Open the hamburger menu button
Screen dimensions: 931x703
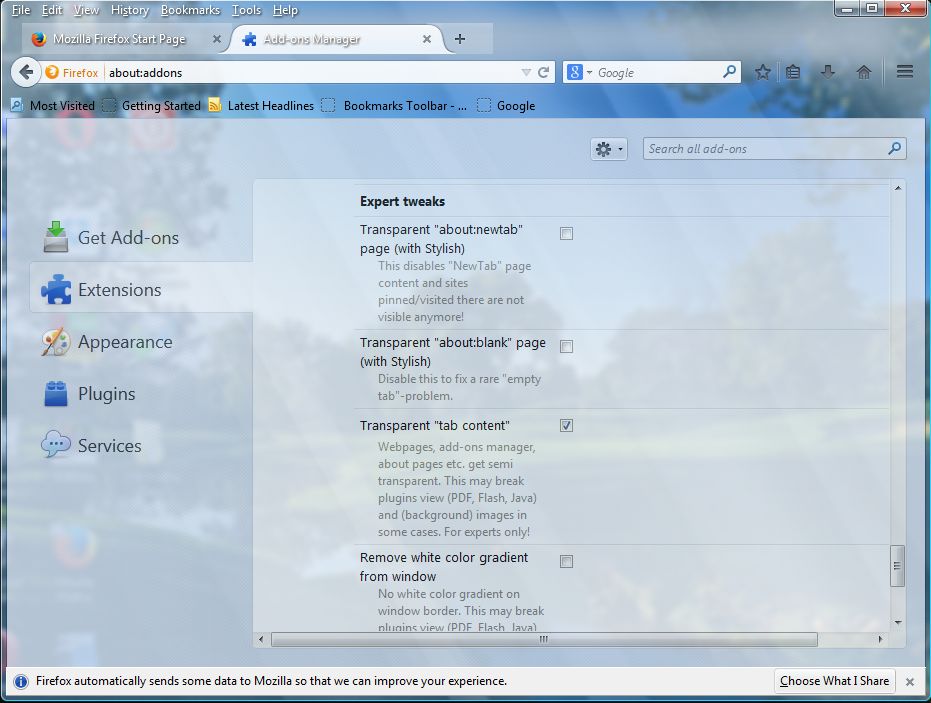pyautogui.click(x=905, y=72)
